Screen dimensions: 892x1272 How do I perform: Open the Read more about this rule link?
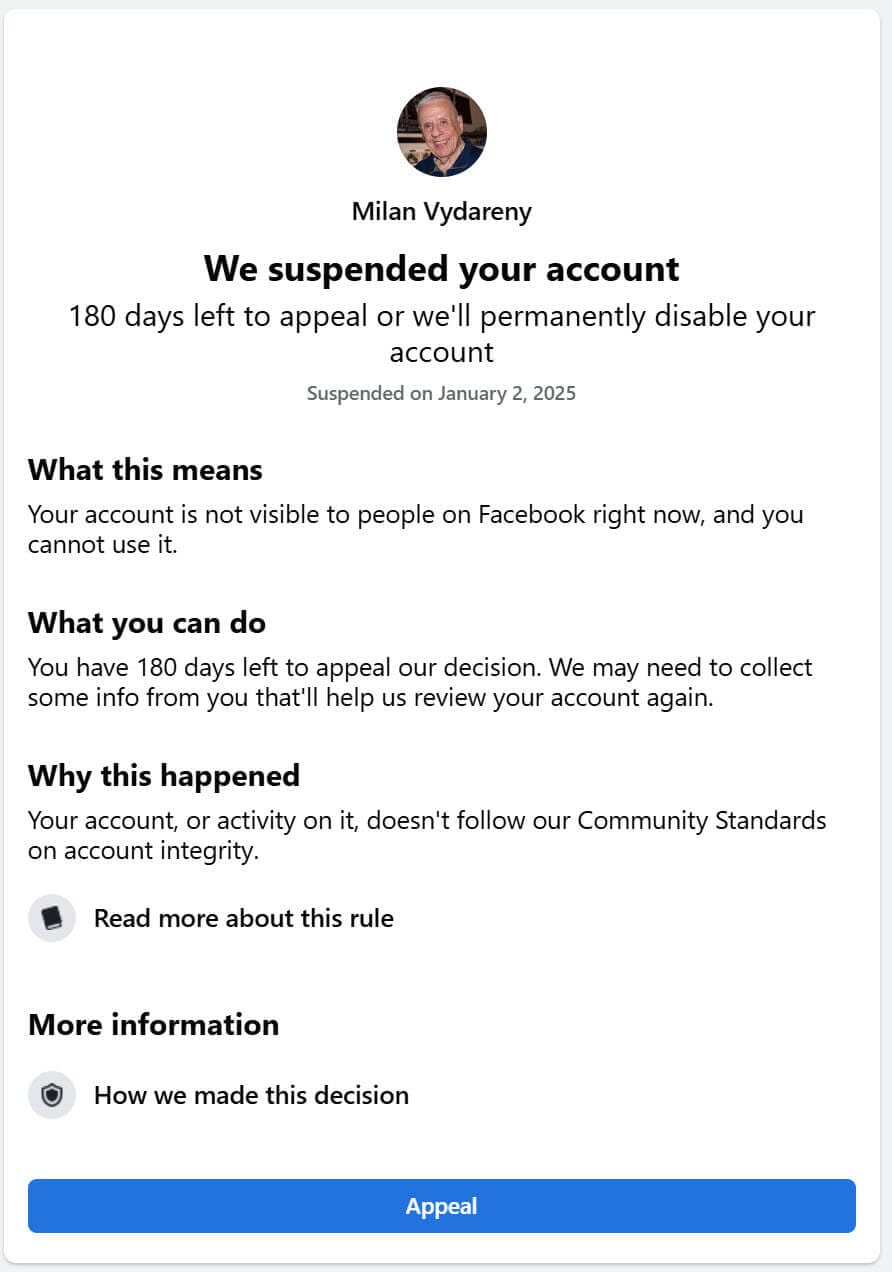pyautogui.click(x=244, y=918)
